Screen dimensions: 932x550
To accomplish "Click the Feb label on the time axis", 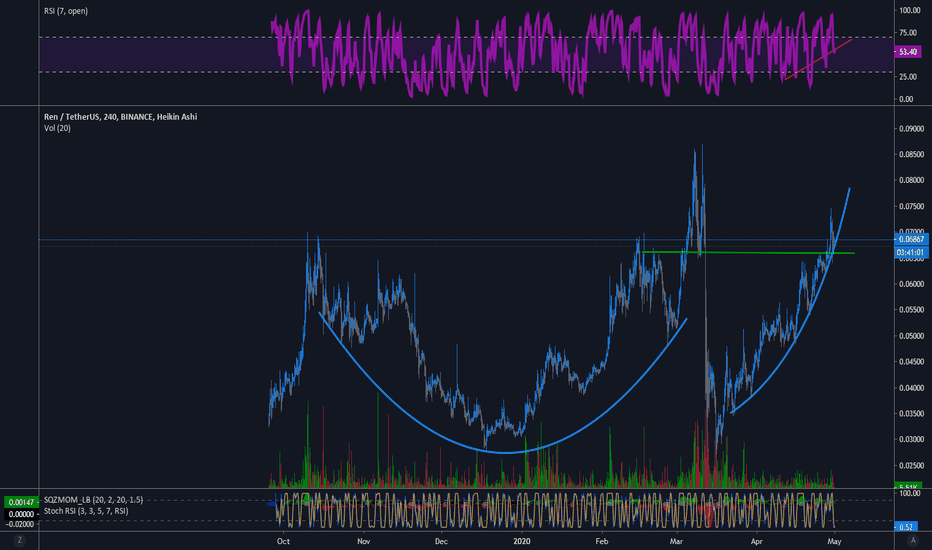I will tap(602, 541).
